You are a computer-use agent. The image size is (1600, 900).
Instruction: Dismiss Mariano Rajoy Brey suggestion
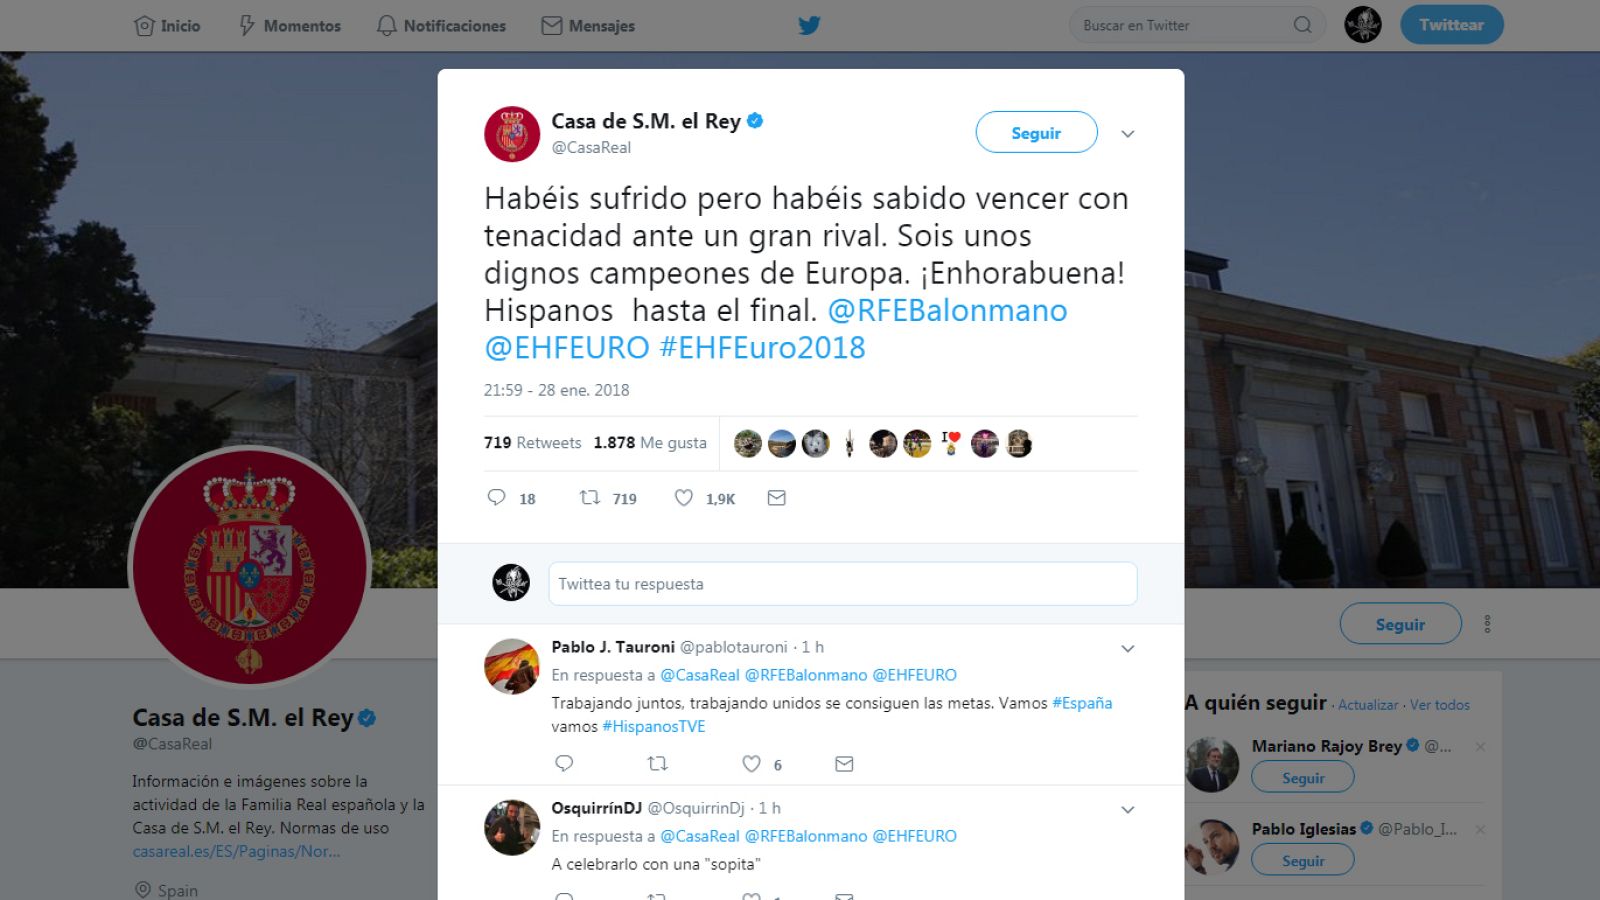(x=1480, y=746)
